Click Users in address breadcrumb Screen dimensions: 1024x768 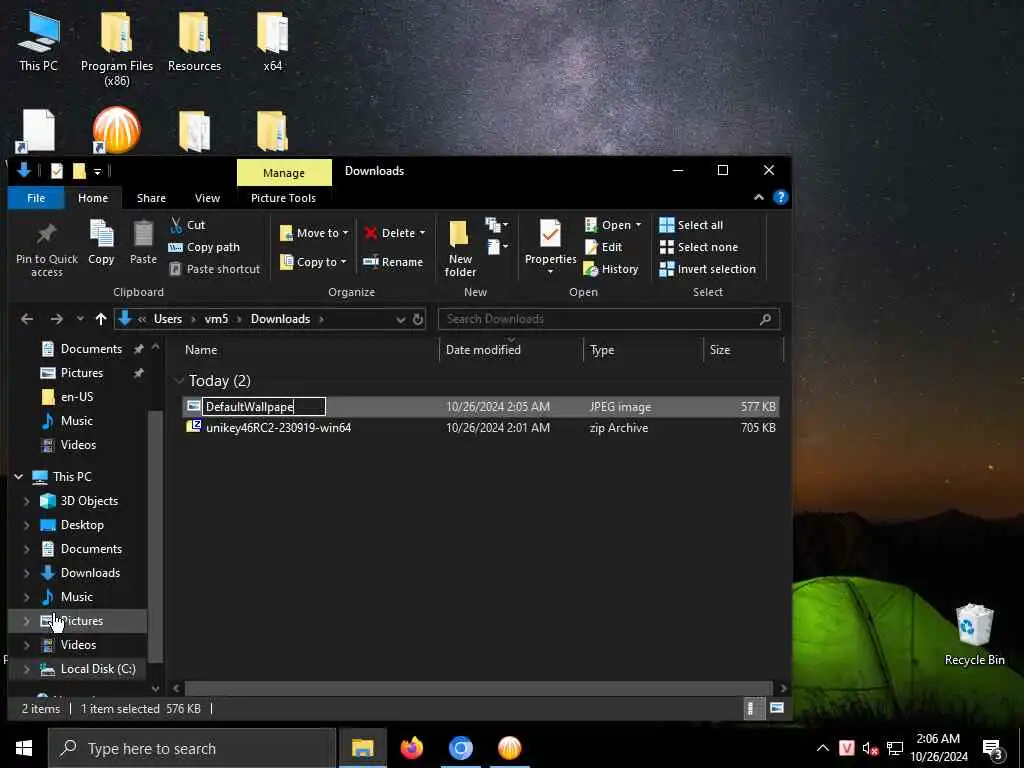coord(168,319)
